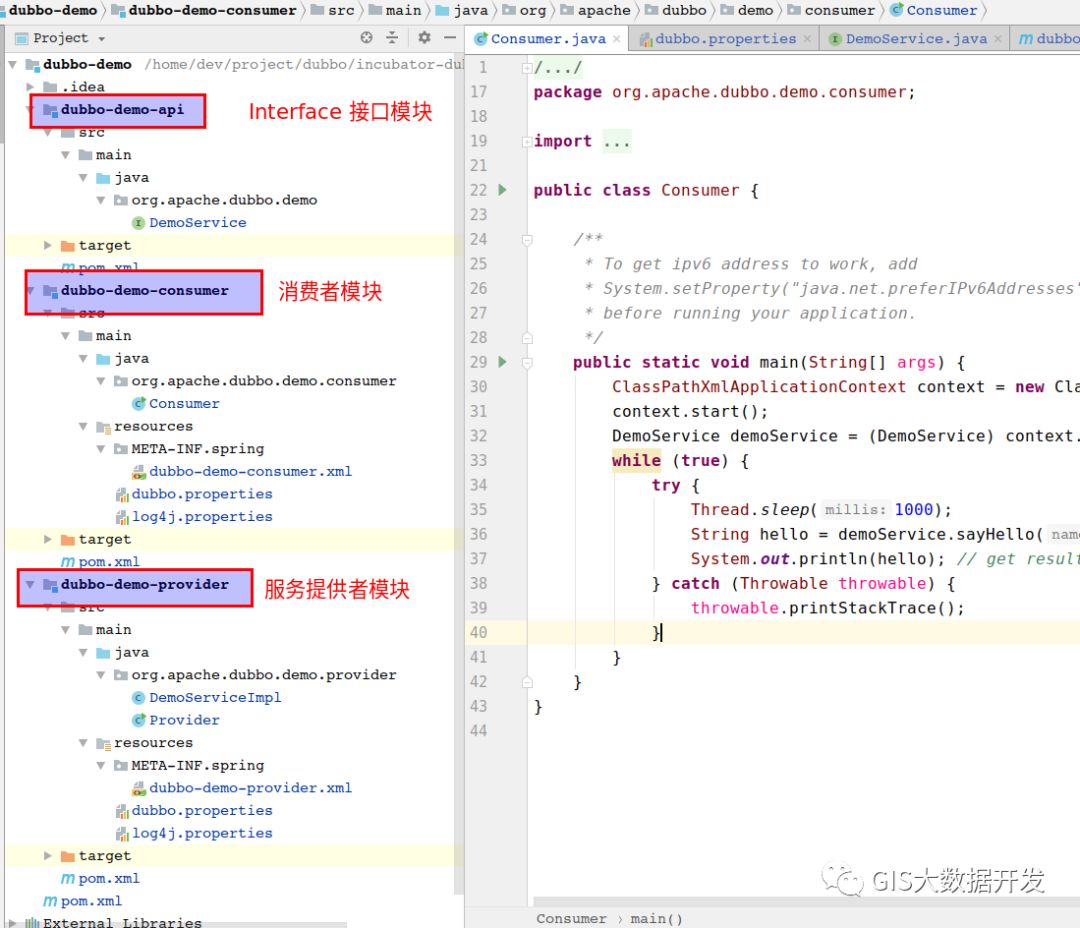Expand the target folder under dubbo-demo-provider
Screen dimensions: 1080x928
(x=48, y=856)
